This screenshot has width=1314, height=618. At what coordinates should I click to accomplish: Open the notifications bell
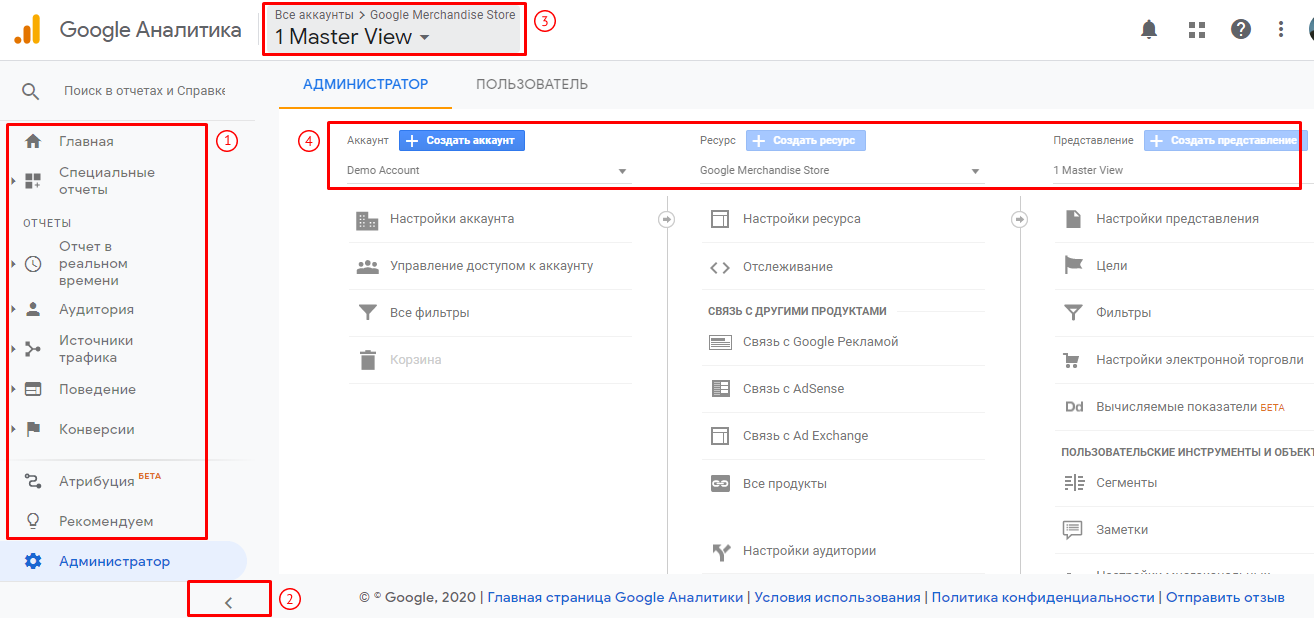1149,30
